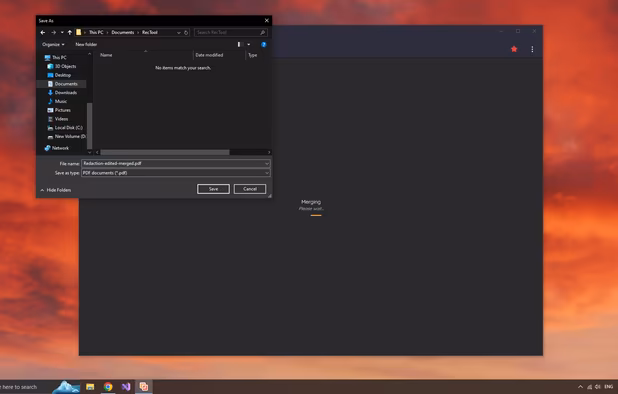Create a New folder
Image resolution: width=618 pixels, height=394 pixels.
click(86, 45)
